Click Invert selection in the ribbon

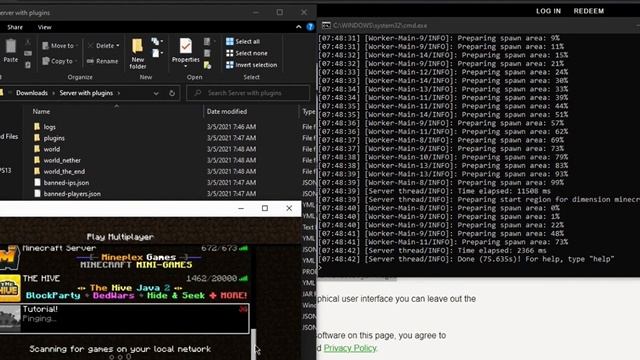[251, 64]
